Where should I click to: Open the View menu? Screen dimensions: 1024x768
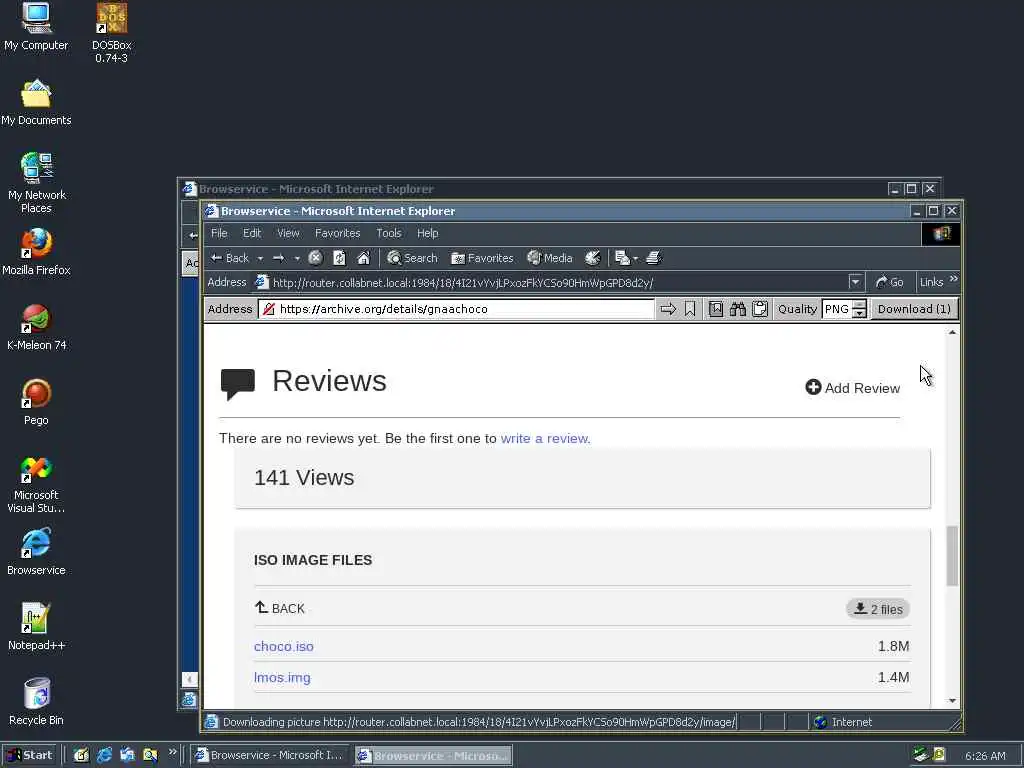click(x=288, y=233)
